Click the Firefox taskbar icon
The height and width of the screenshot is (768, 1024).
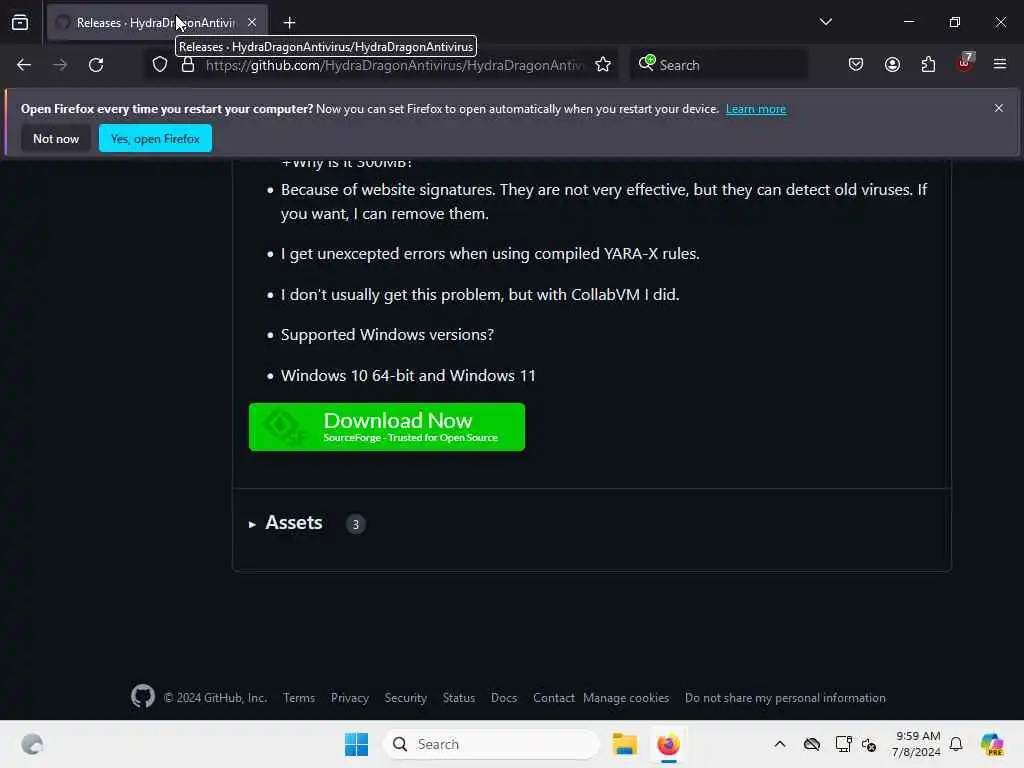pos(668,744)
